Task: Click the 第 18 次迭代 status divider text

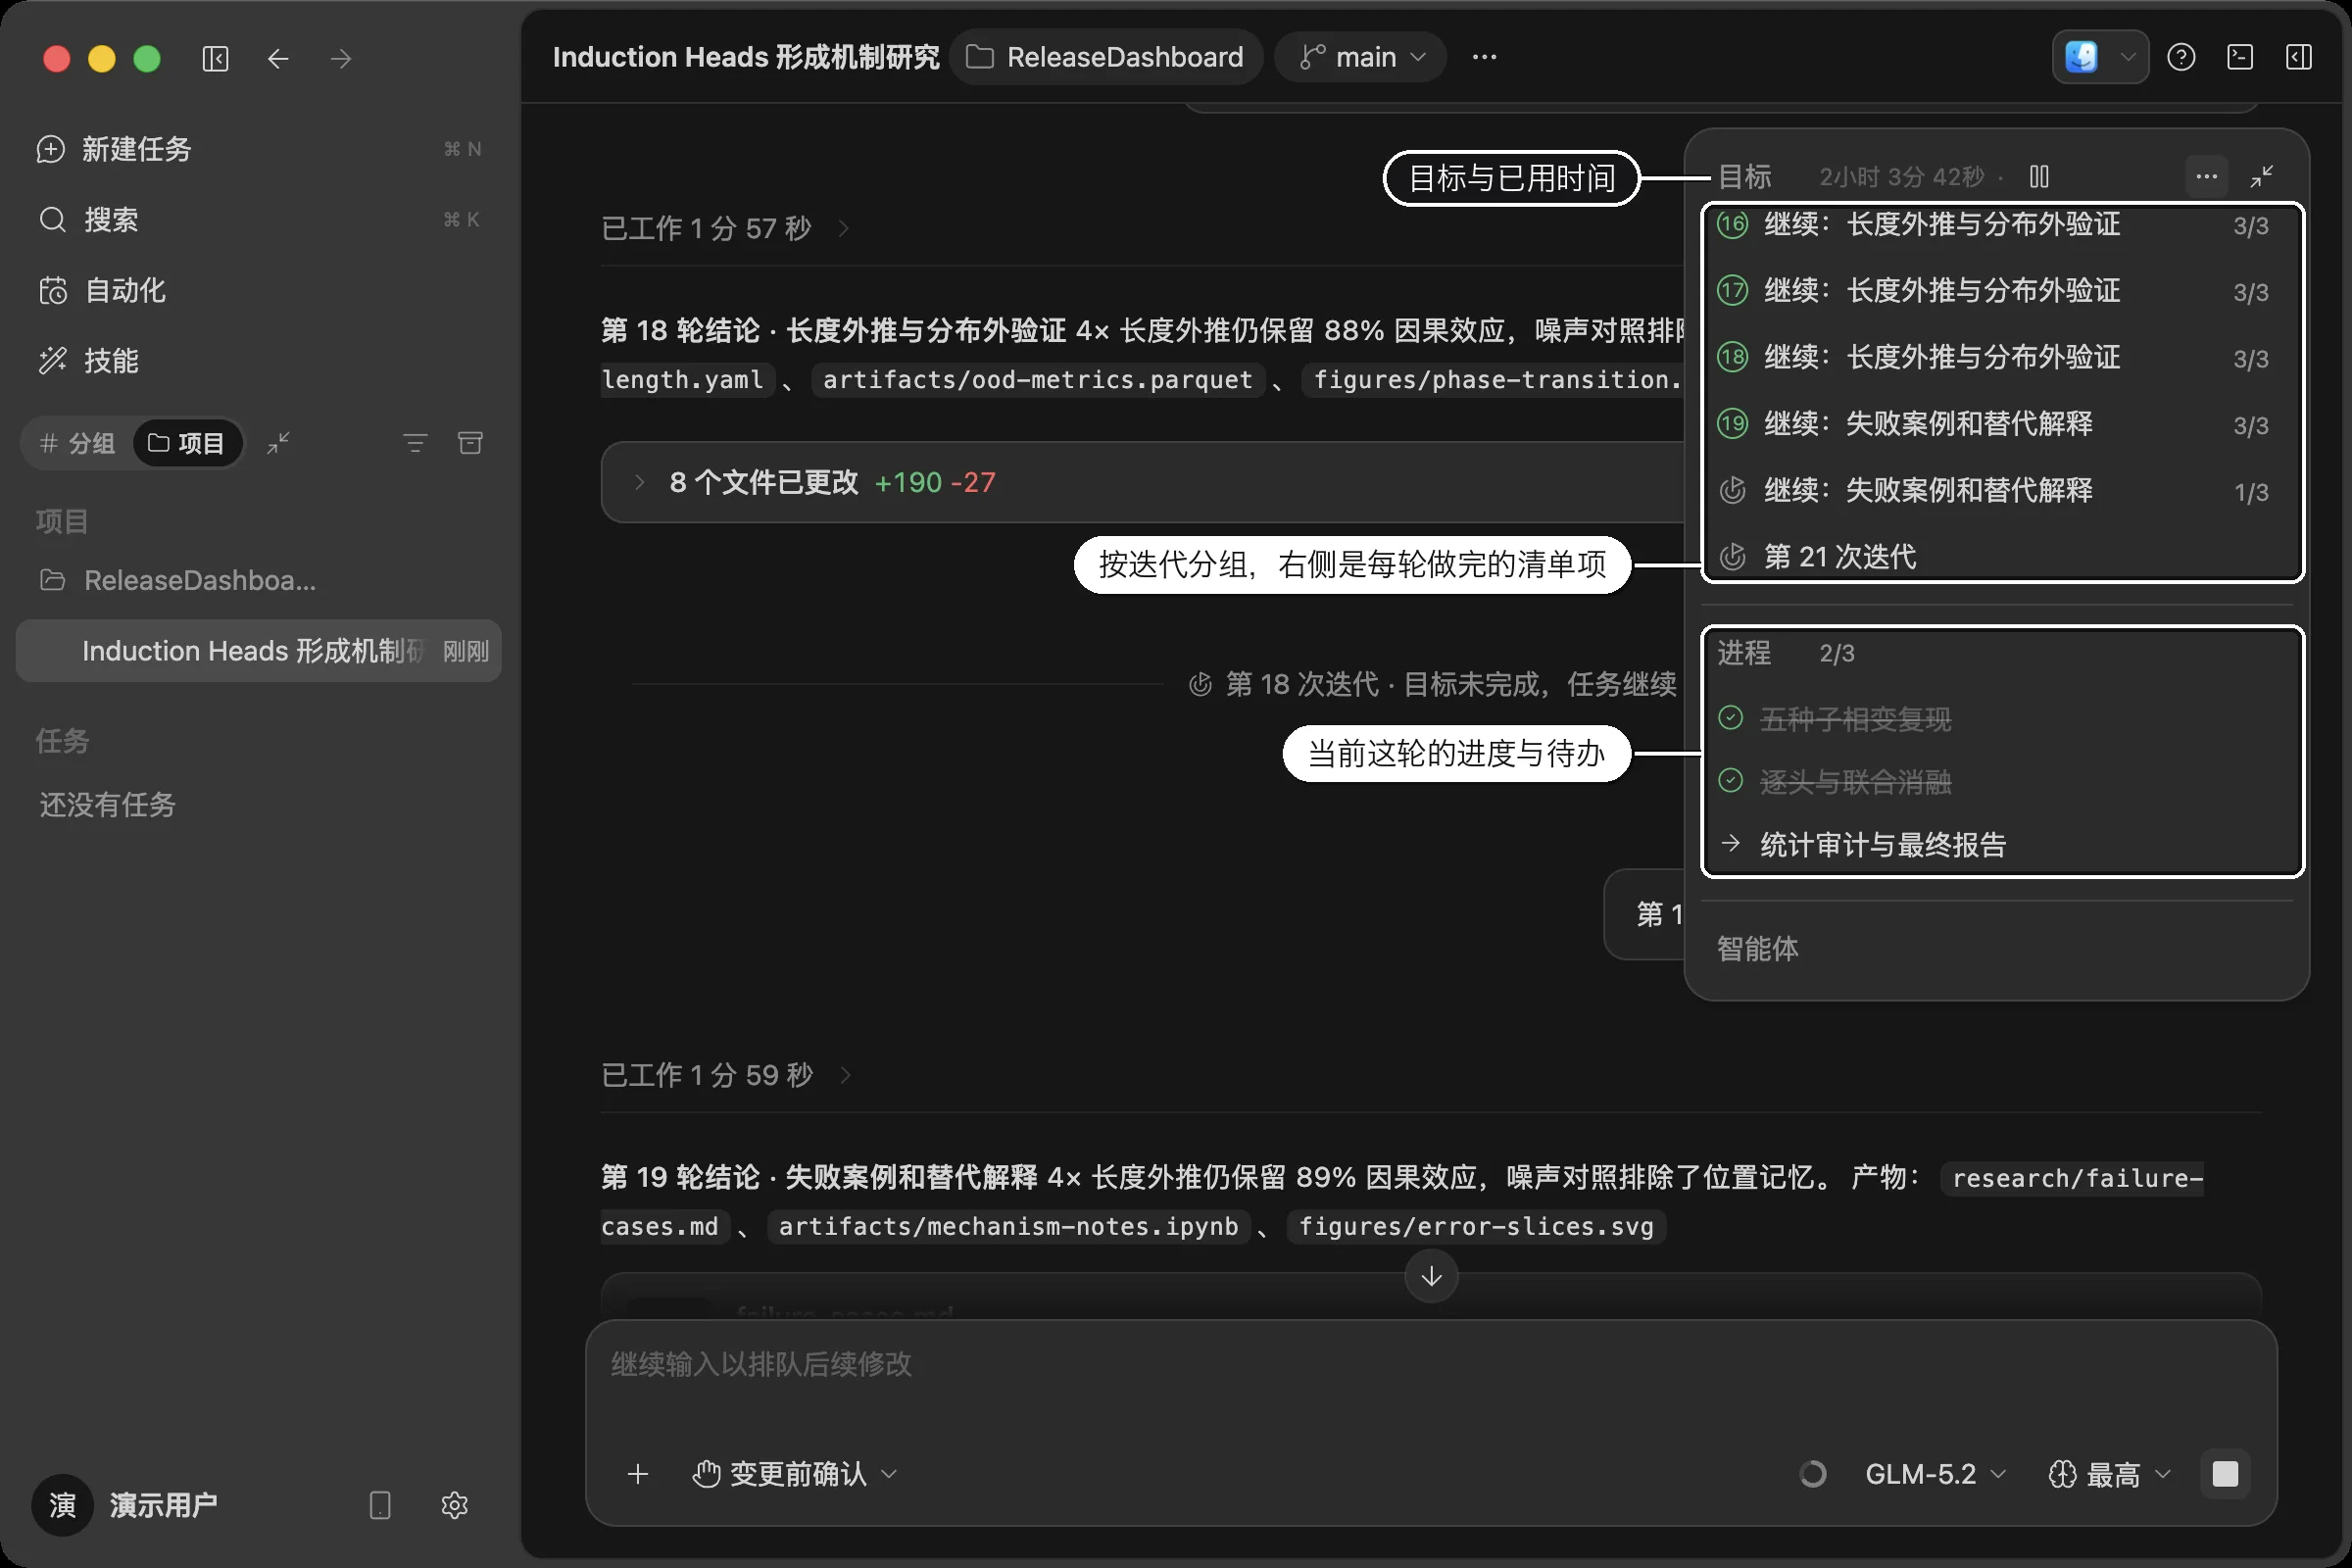Action: (x=1451, y=684)
